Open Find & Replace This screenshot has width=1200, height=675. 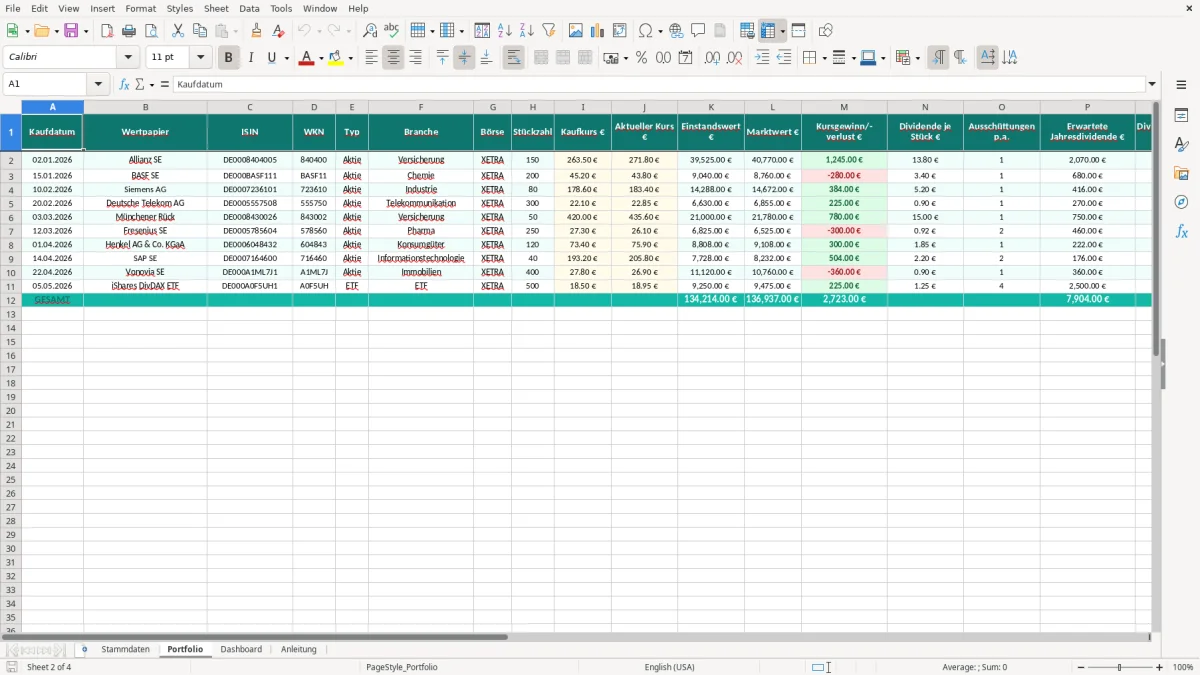(x=370, y=31)
